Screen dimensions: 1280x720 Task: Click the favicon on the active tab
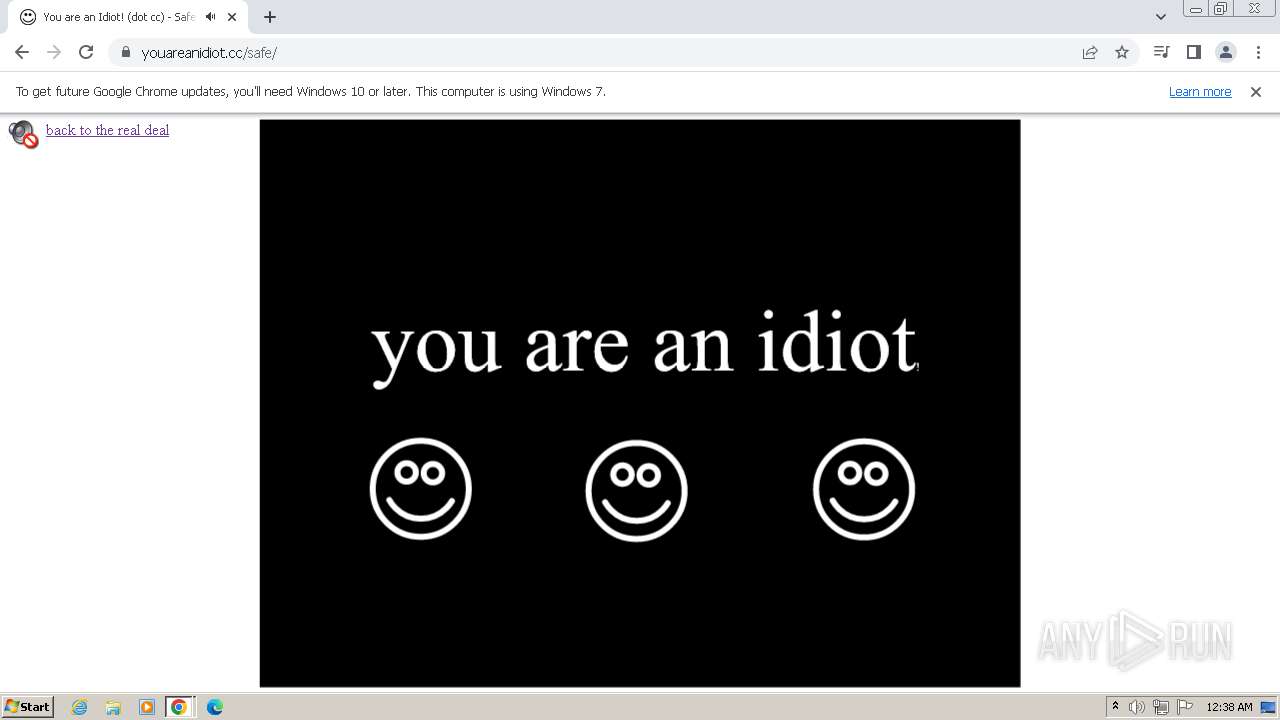coord(28,17)
